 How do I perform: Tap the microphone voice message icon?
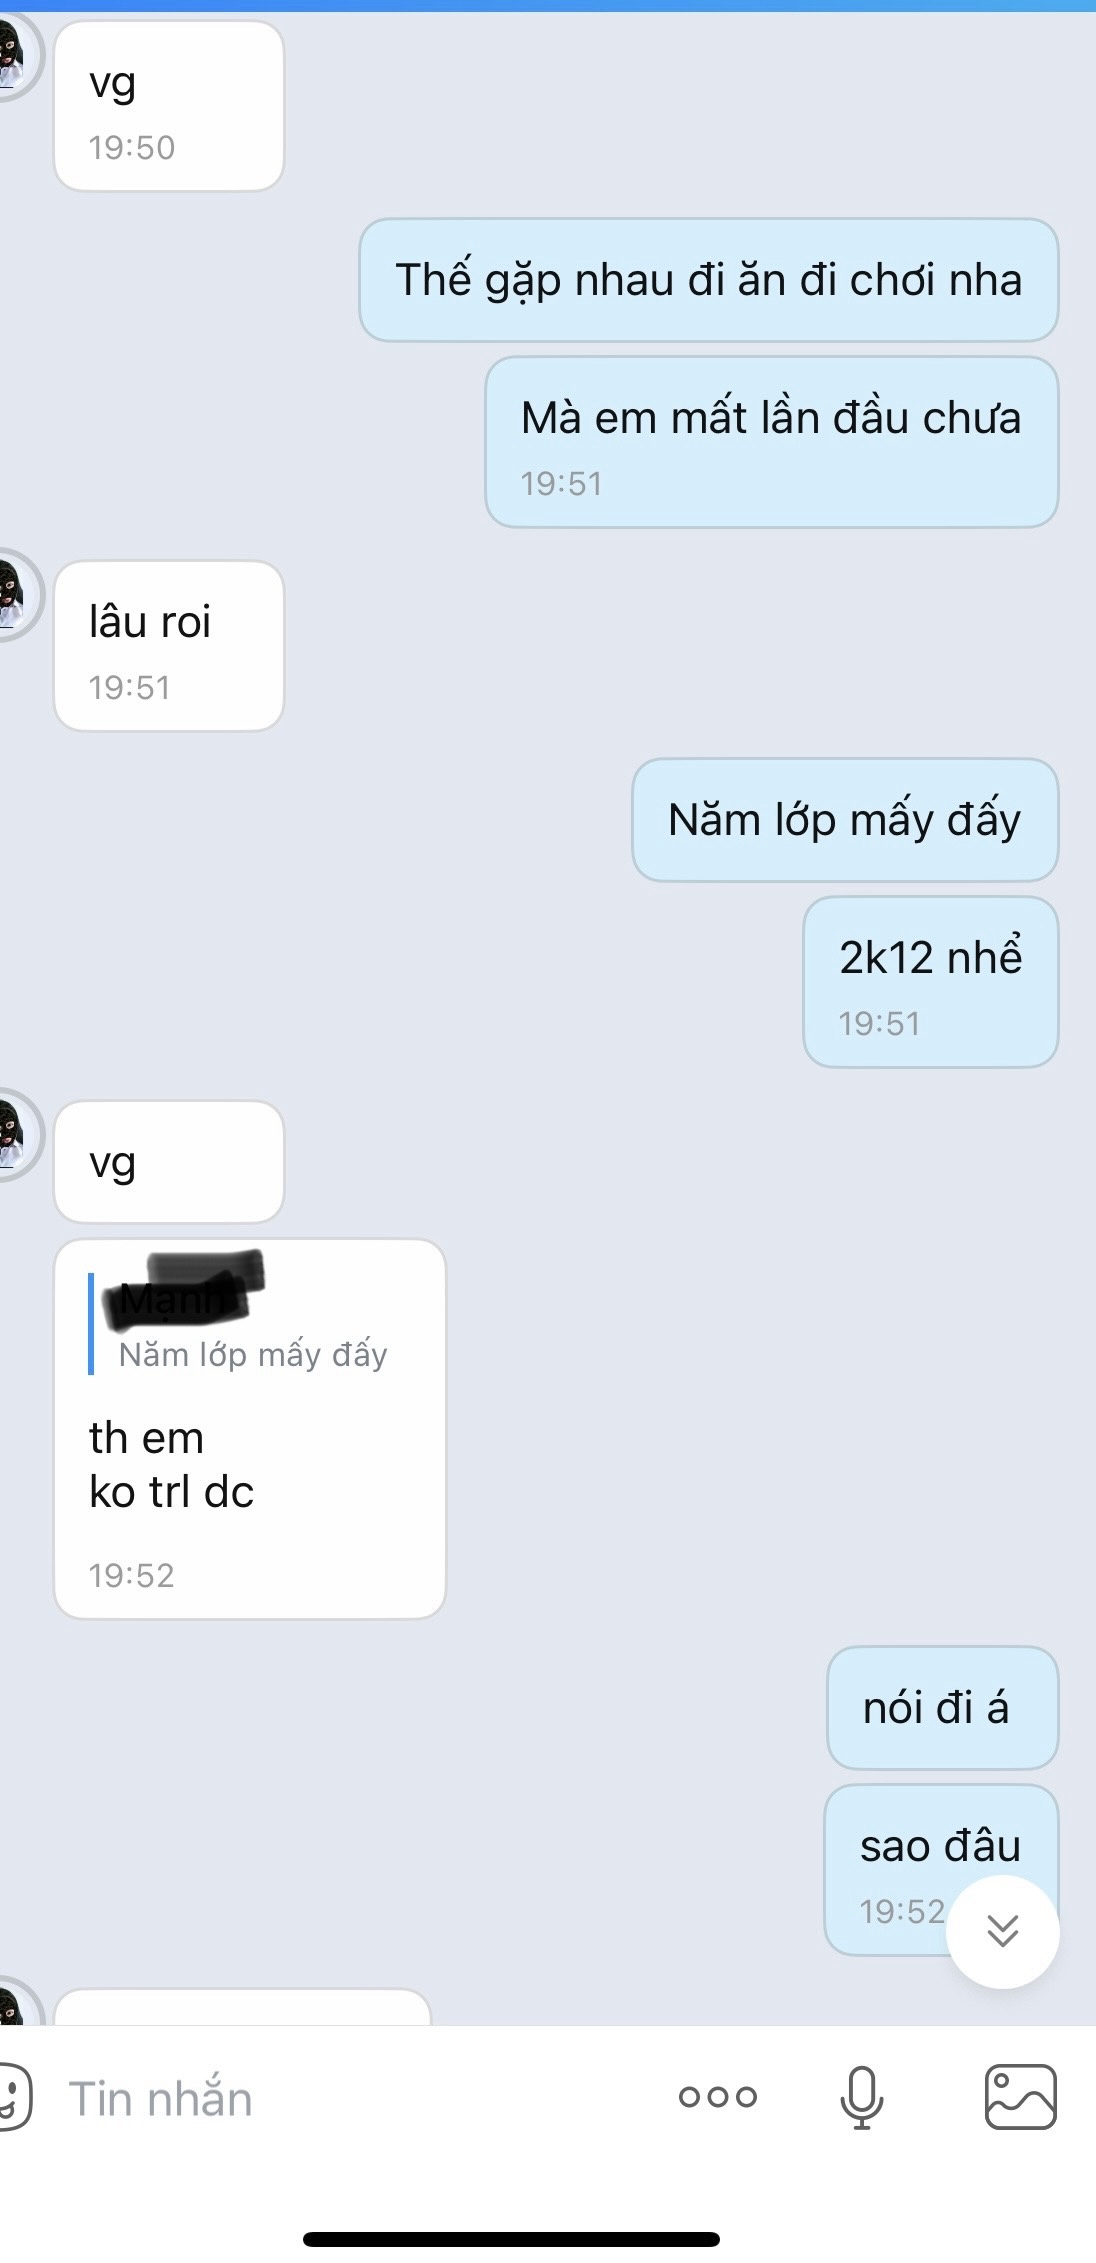pyautogui.click(x=861, y=2097)
